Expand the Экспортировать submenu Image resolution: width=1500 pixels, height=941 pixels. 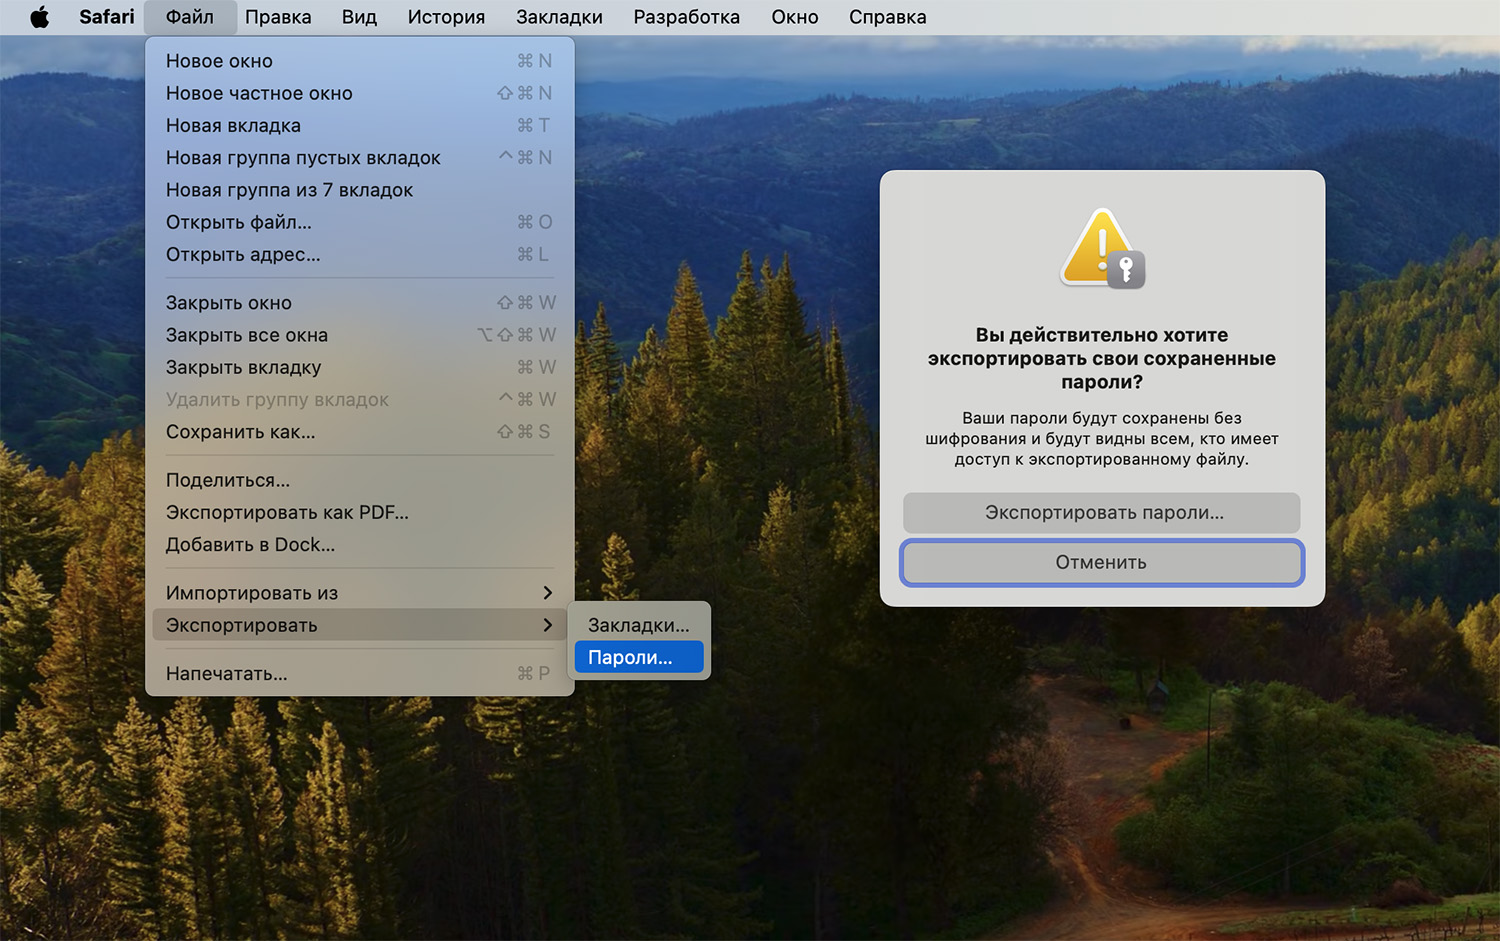[x=359, y=625]
